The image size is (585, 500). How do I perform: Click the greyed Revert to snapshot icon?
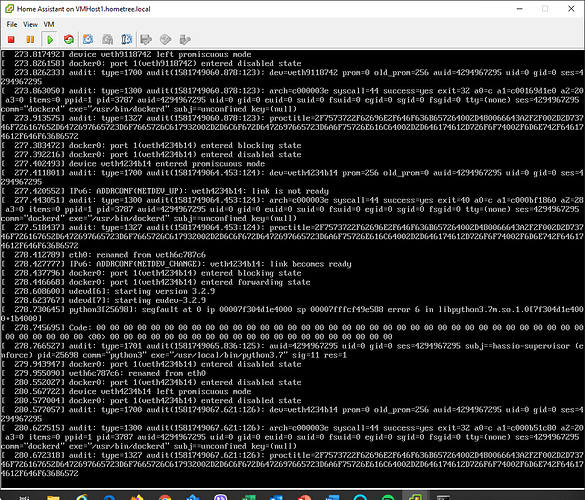tap(107, 39)
